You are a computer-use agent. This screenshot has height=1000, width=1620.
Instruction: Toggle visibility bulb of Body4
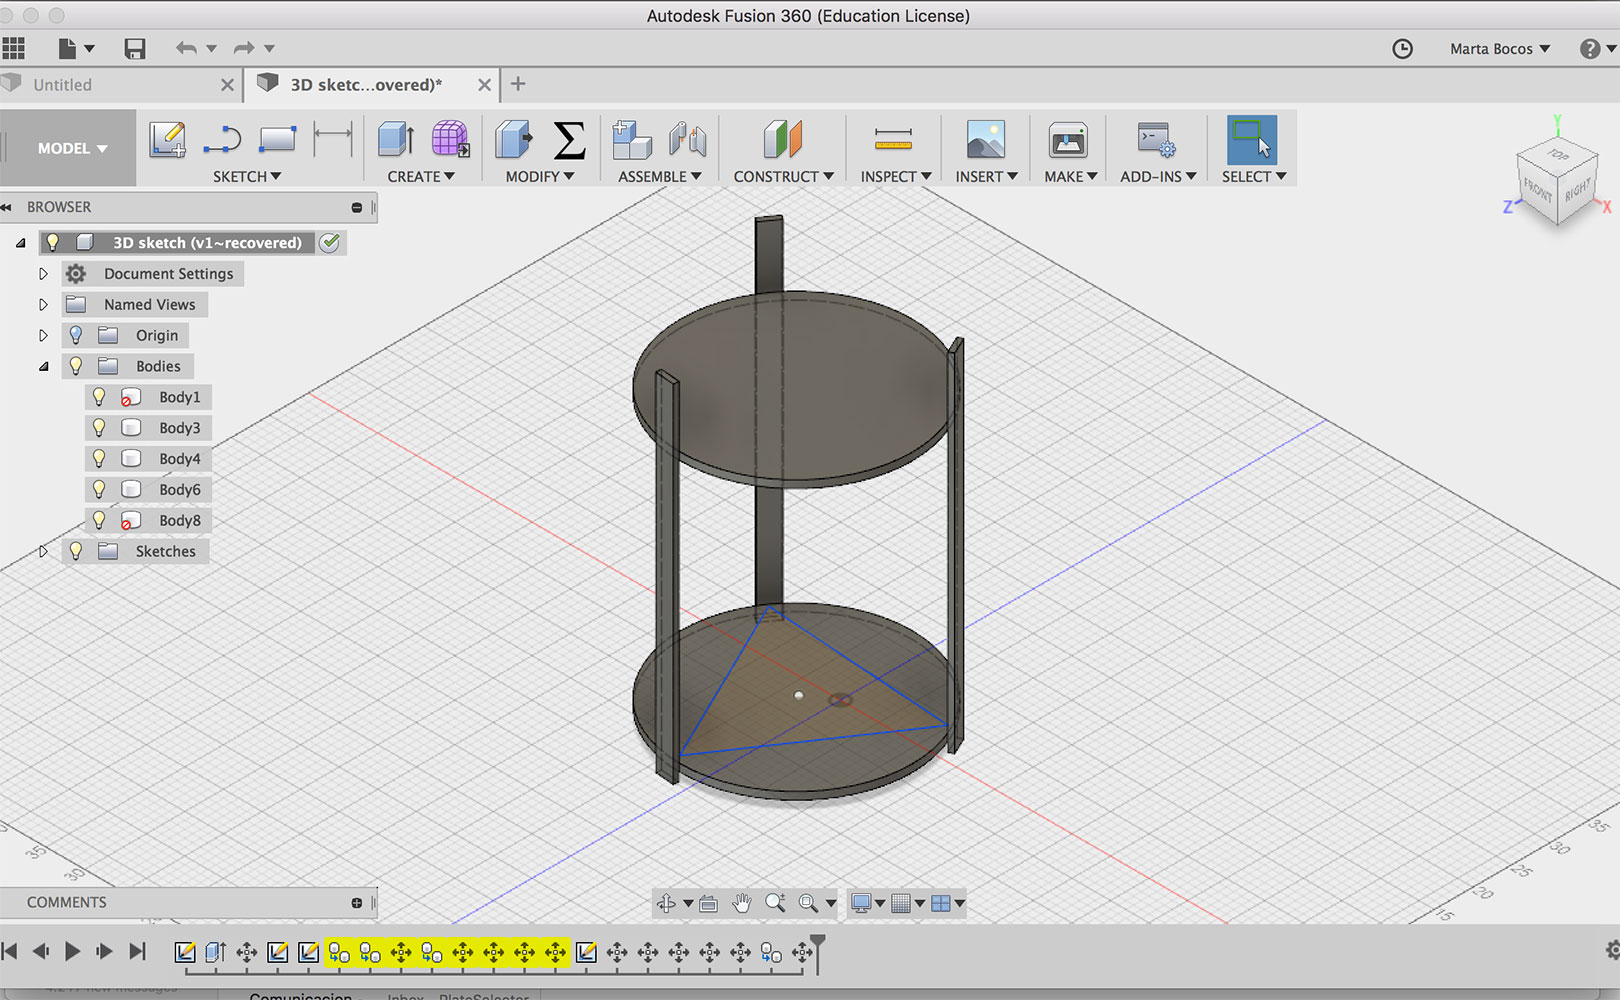point(99,459)
